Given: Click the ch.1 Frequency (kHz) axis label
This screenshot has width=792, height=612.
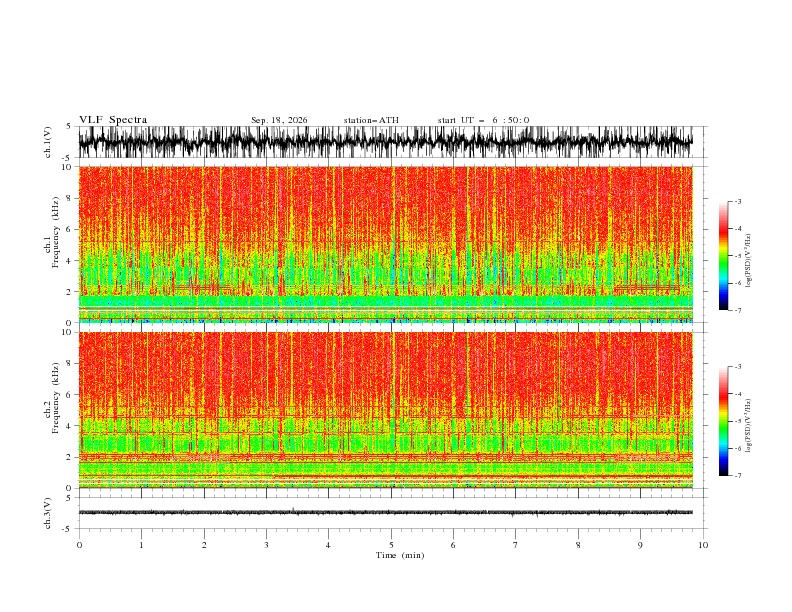Looking at the screenshot, I should (52, 244).
